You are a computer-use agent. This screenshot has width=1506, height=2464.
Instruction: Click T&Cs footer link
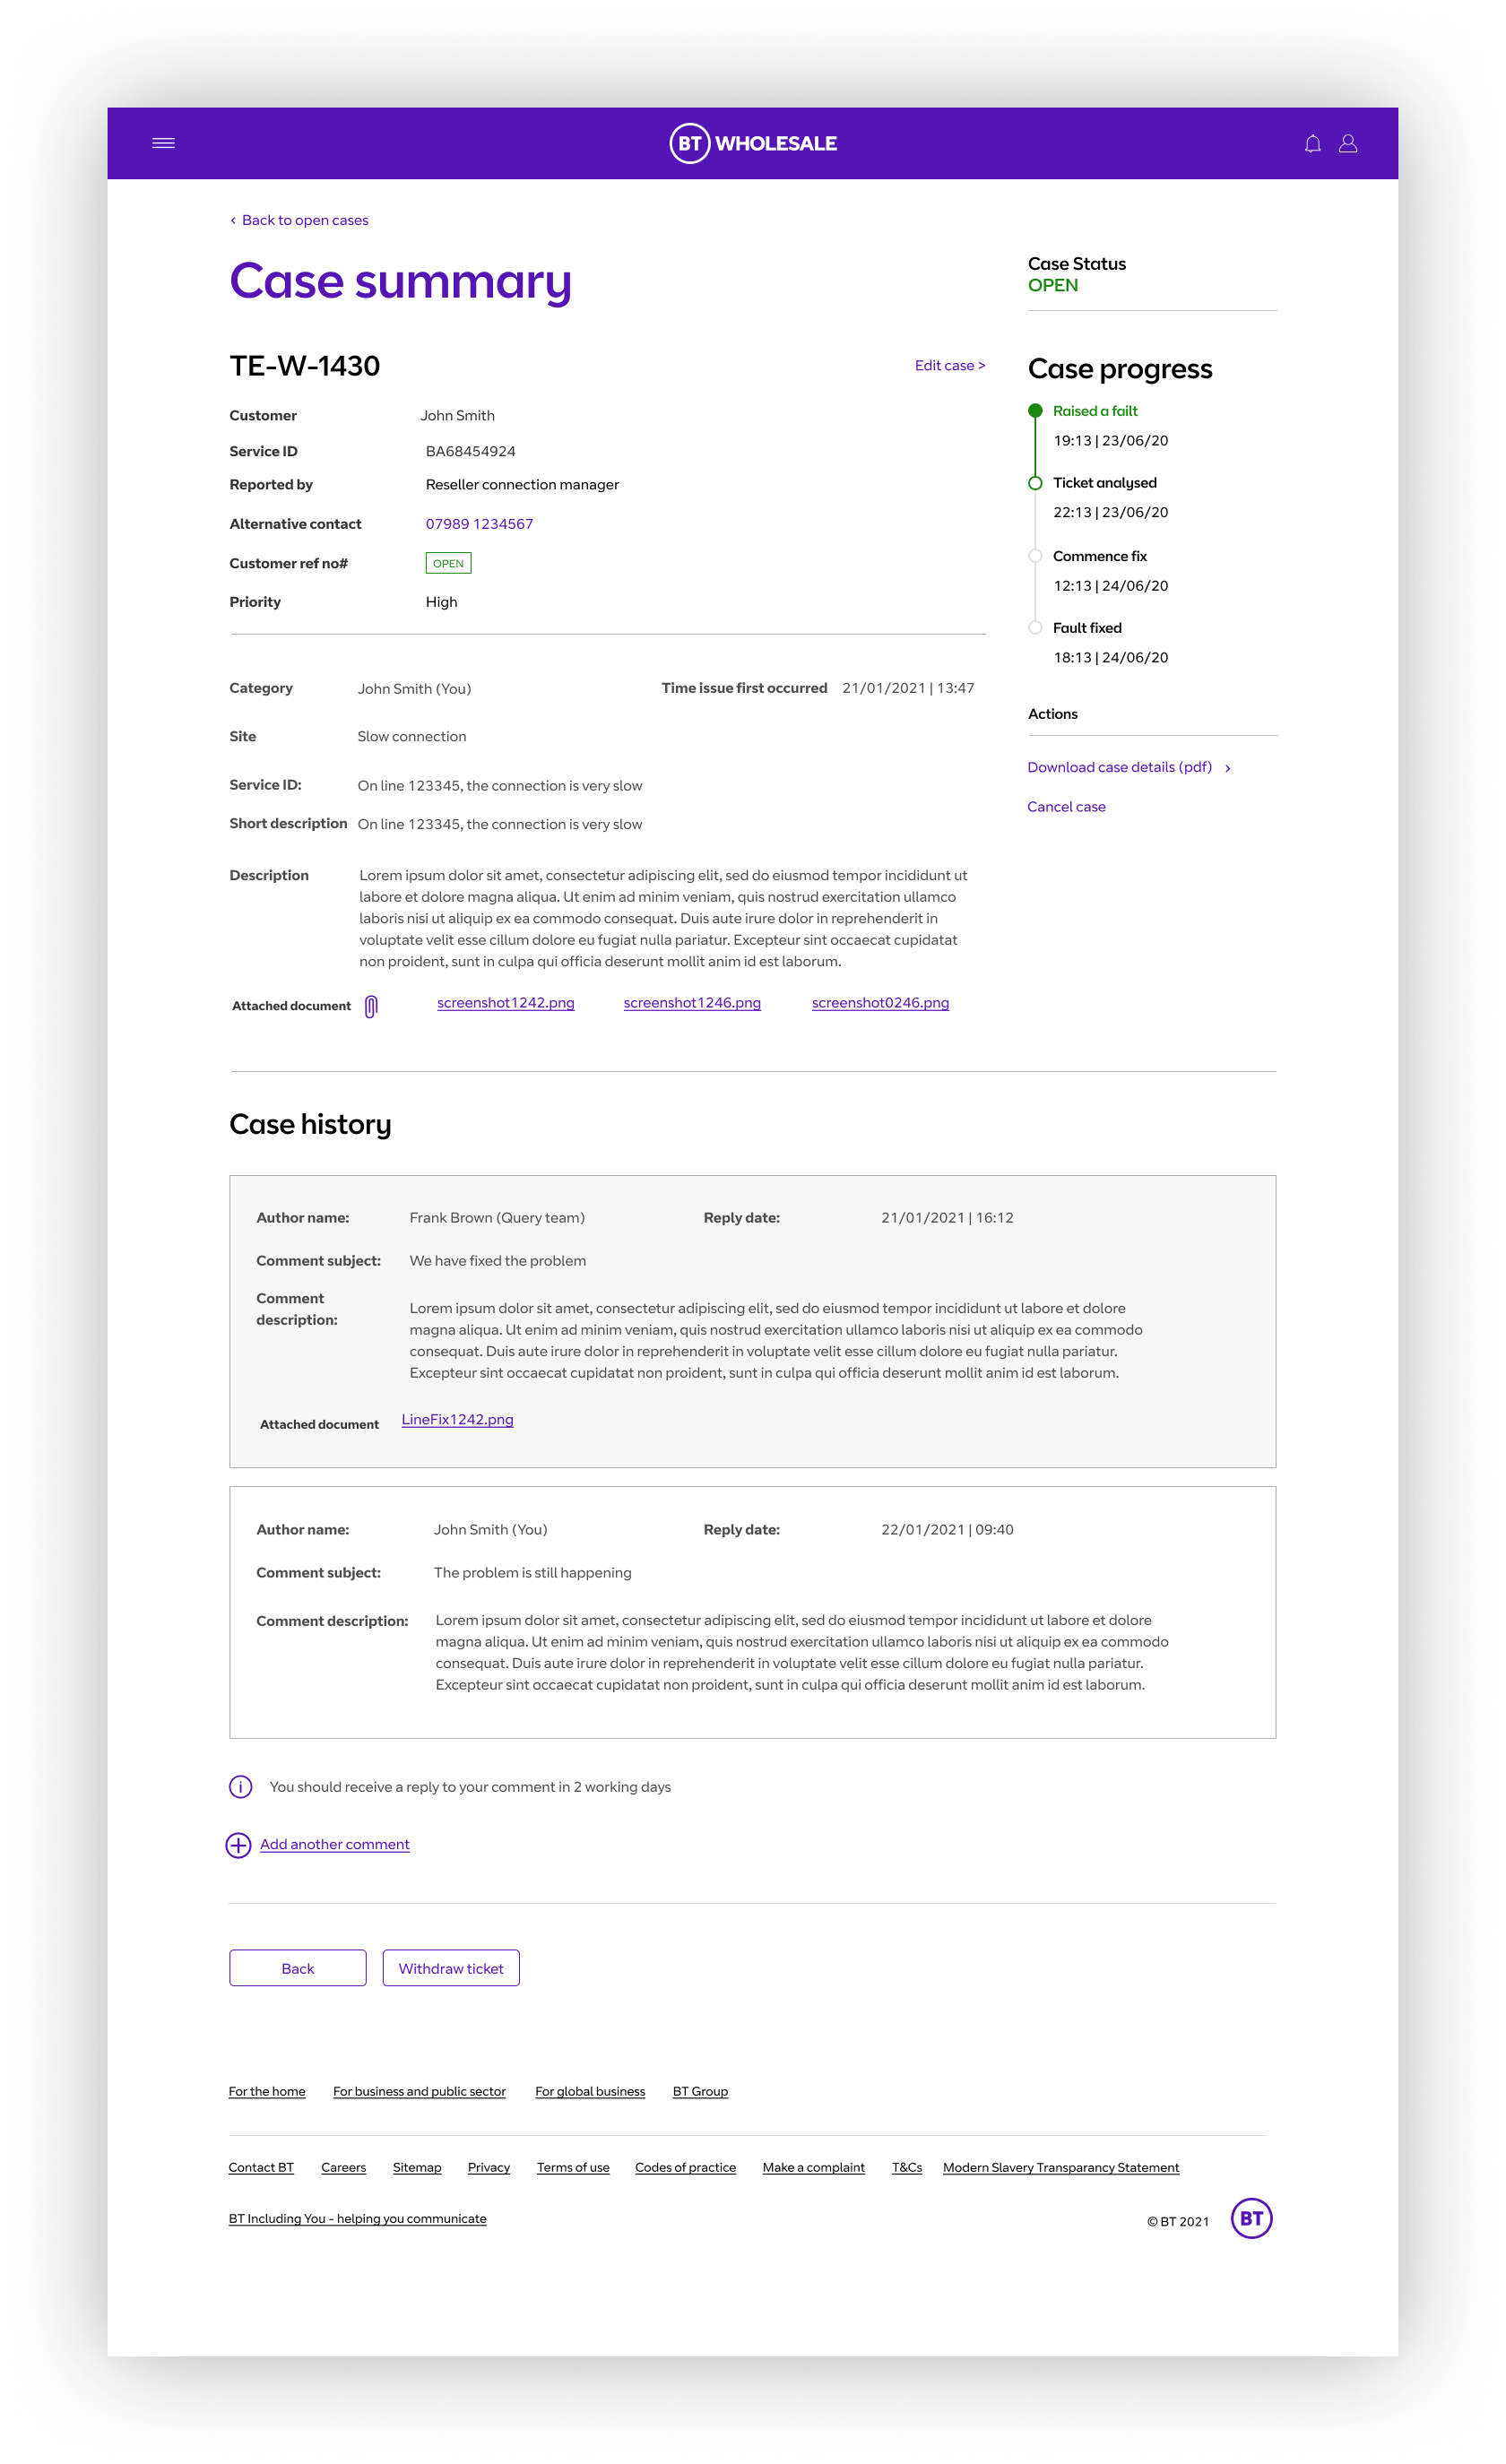click(907, 2167)
